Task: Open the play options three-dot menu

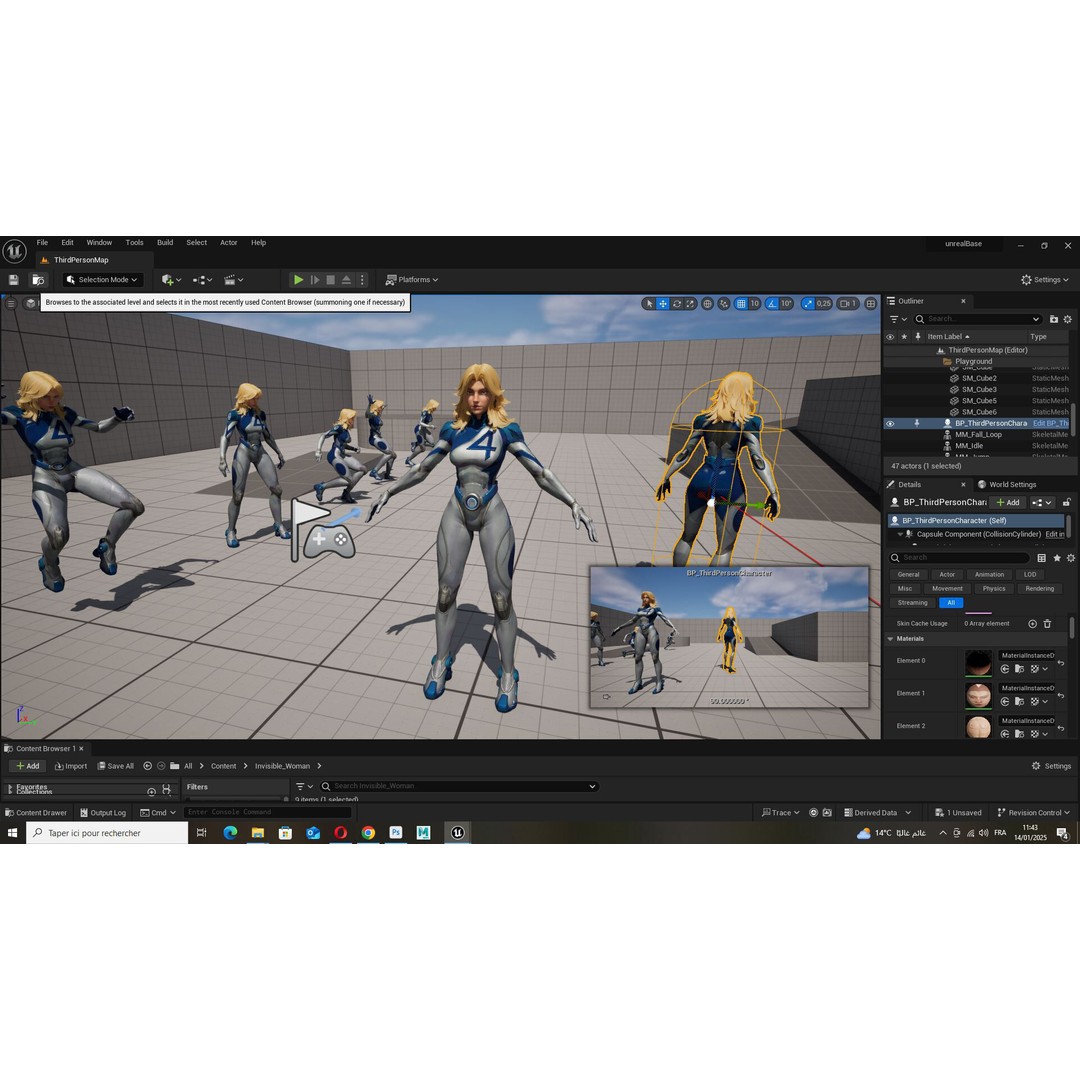Action: tap(362, 280)
